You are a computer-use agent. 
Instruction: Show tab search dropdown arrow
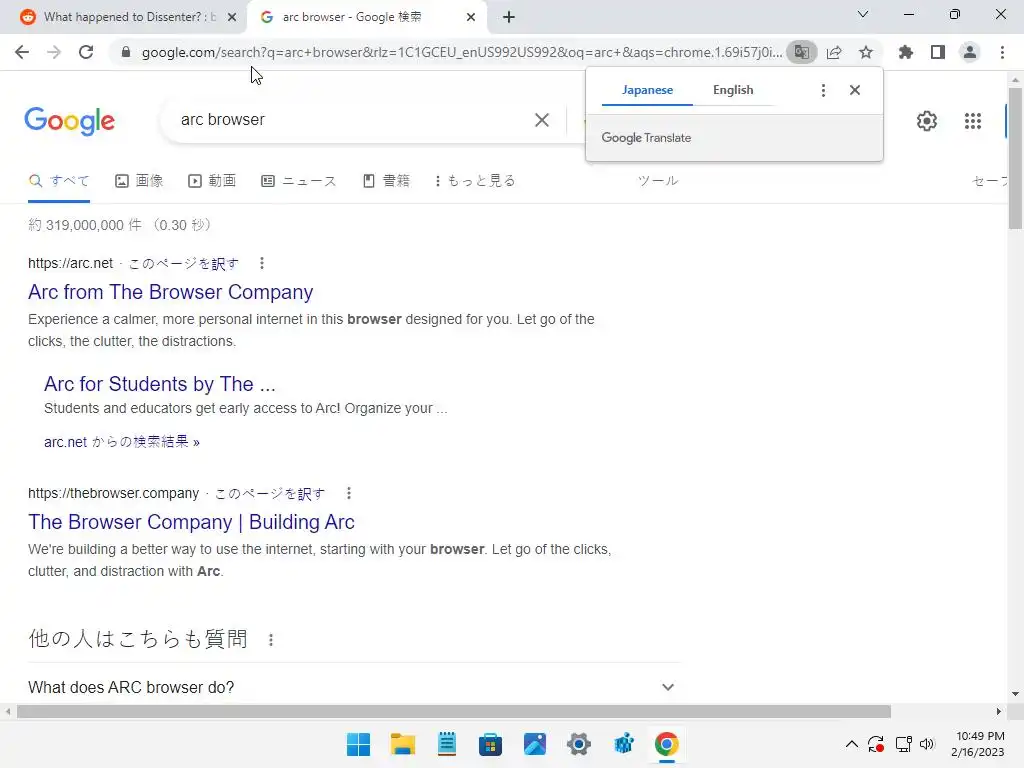click(x=863, y=14)
